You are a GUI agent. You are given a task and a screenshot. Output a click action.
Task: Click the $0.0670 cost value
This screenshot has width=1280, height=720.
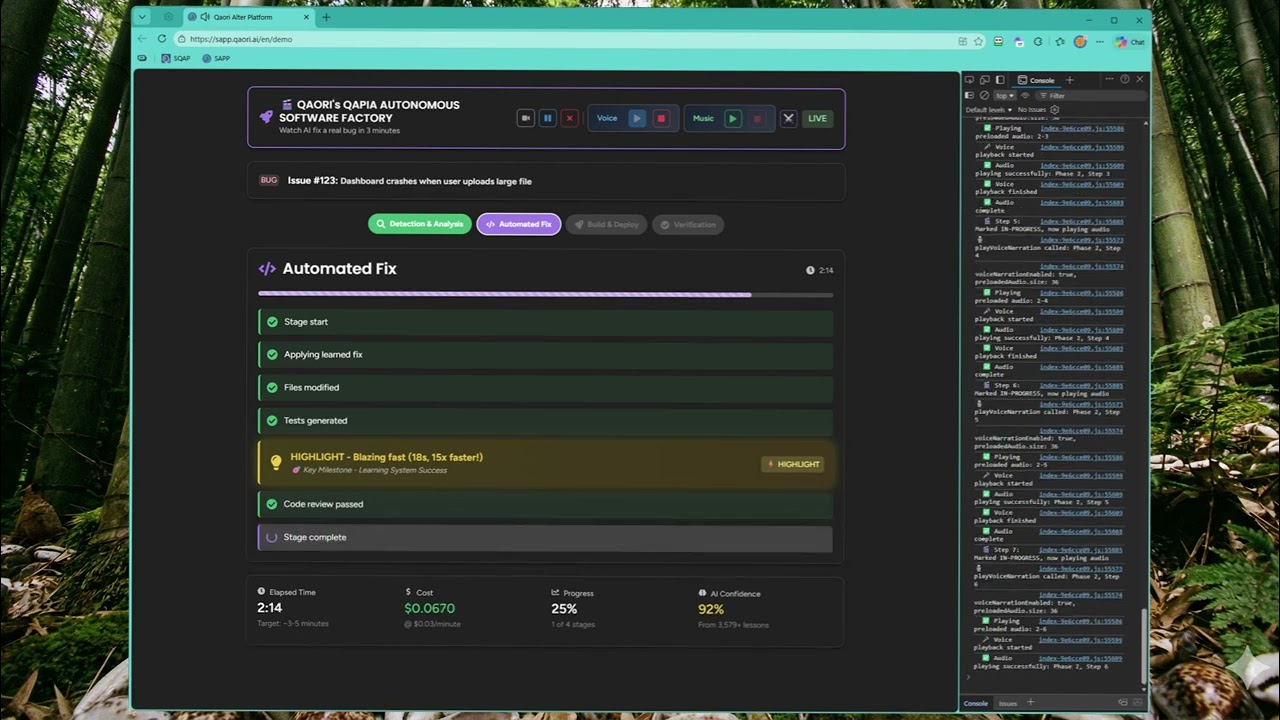(x=430, y=608)
